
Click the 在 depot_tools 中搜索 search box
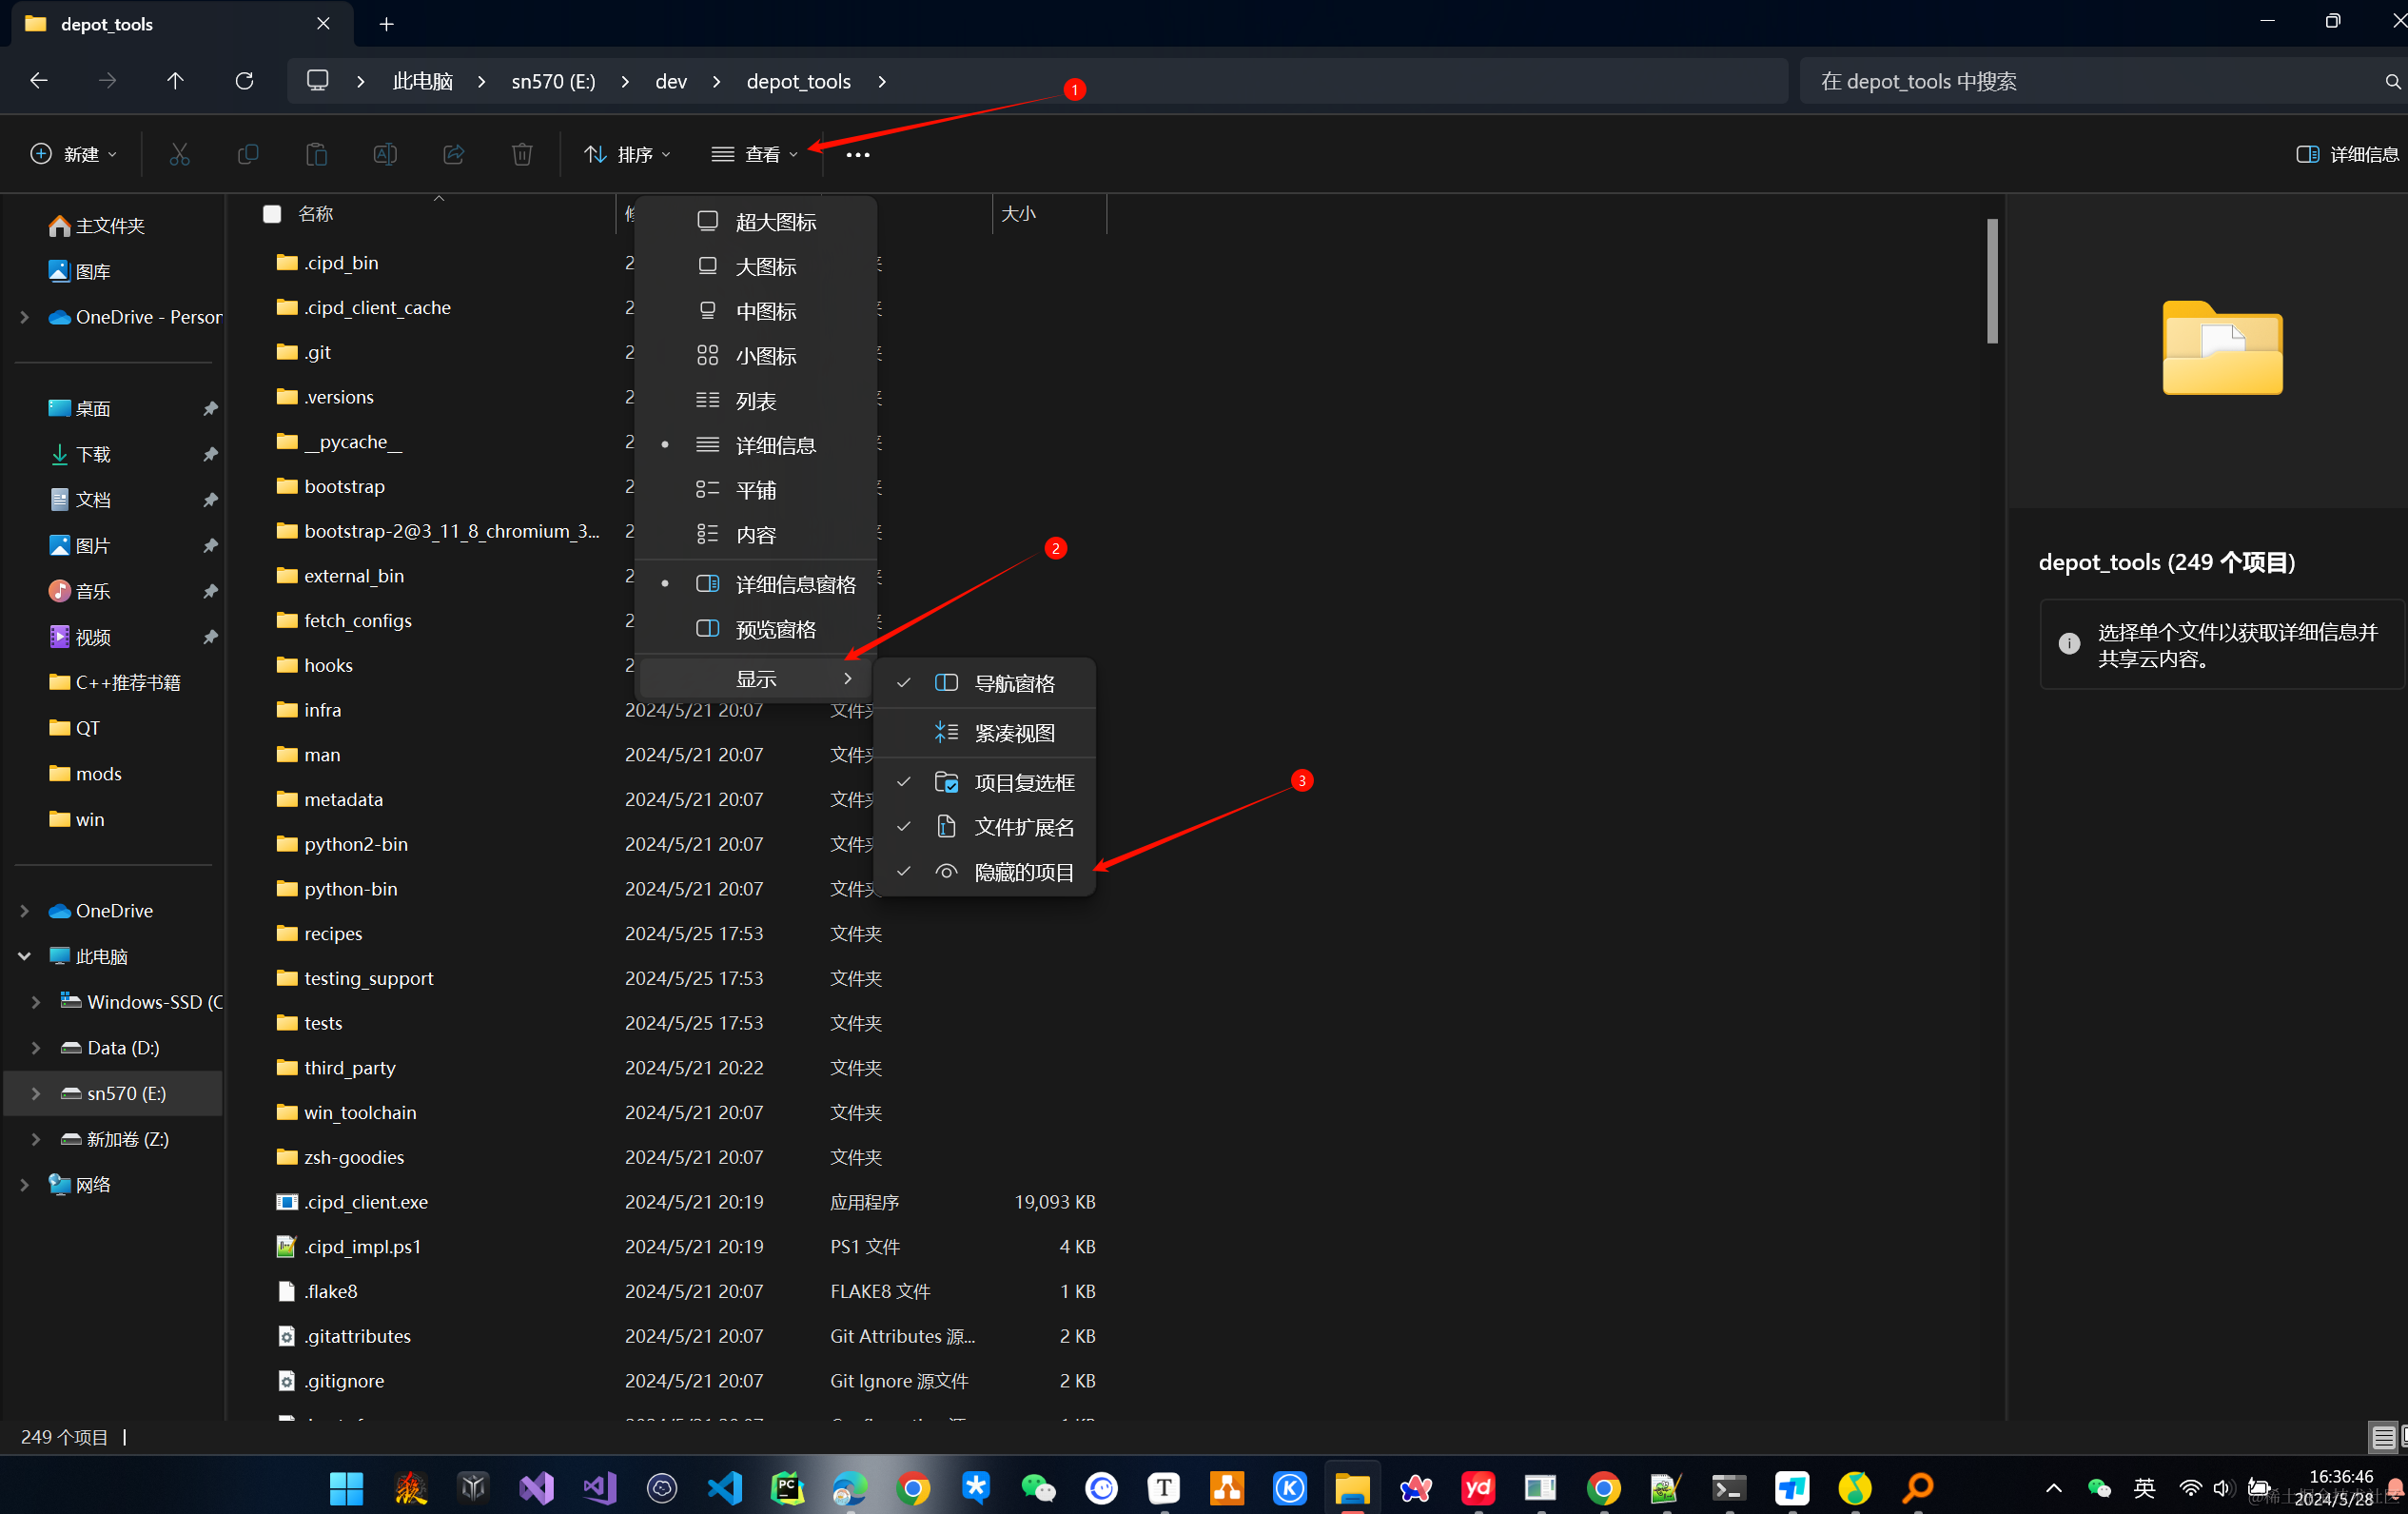coord(2090,81)
